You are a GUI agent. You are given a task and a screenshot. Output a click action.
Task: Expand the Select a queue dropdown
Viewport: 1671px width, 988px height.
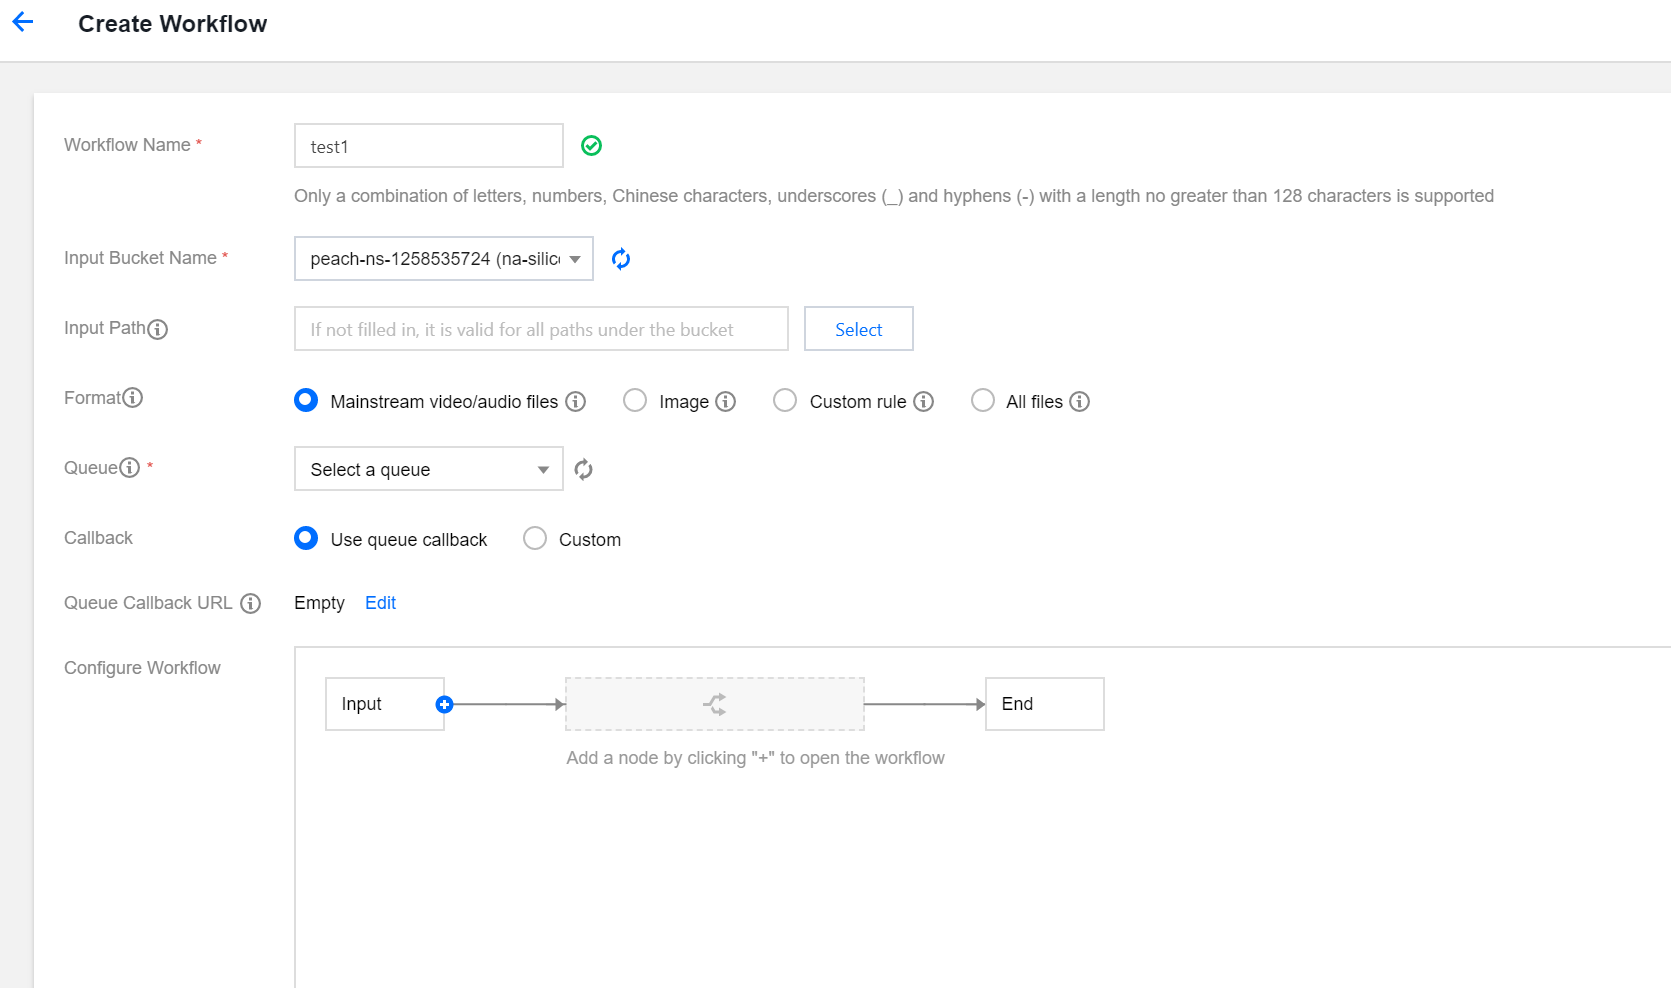click(428, 469)
